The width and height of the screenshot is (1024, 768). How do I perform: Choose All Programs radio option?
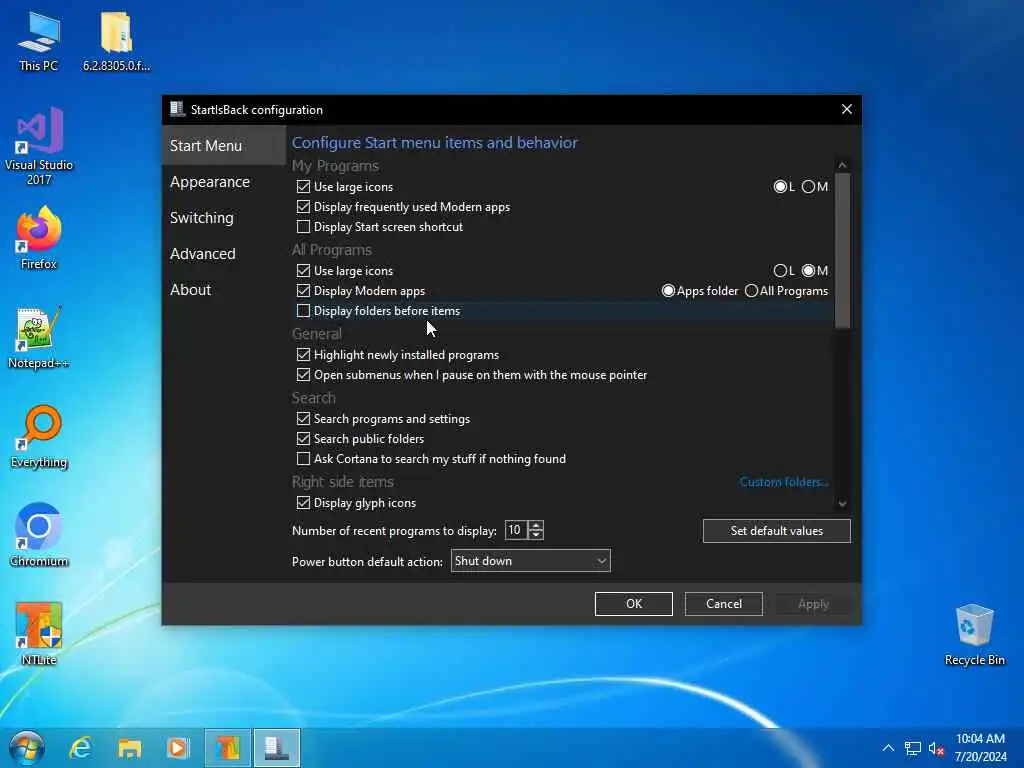[x=751, y=291]
